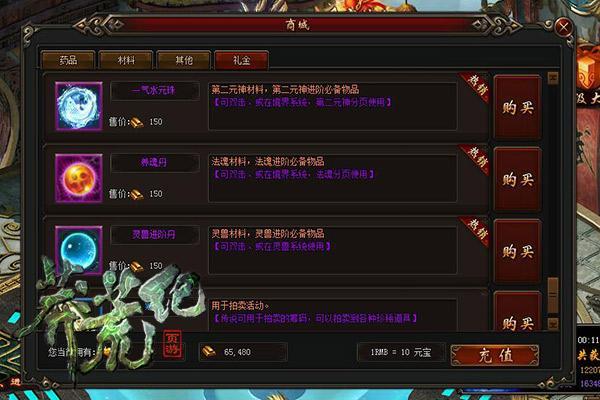Click the scrollbar down arrow
The image size is (600, 400).
(553, 323)
